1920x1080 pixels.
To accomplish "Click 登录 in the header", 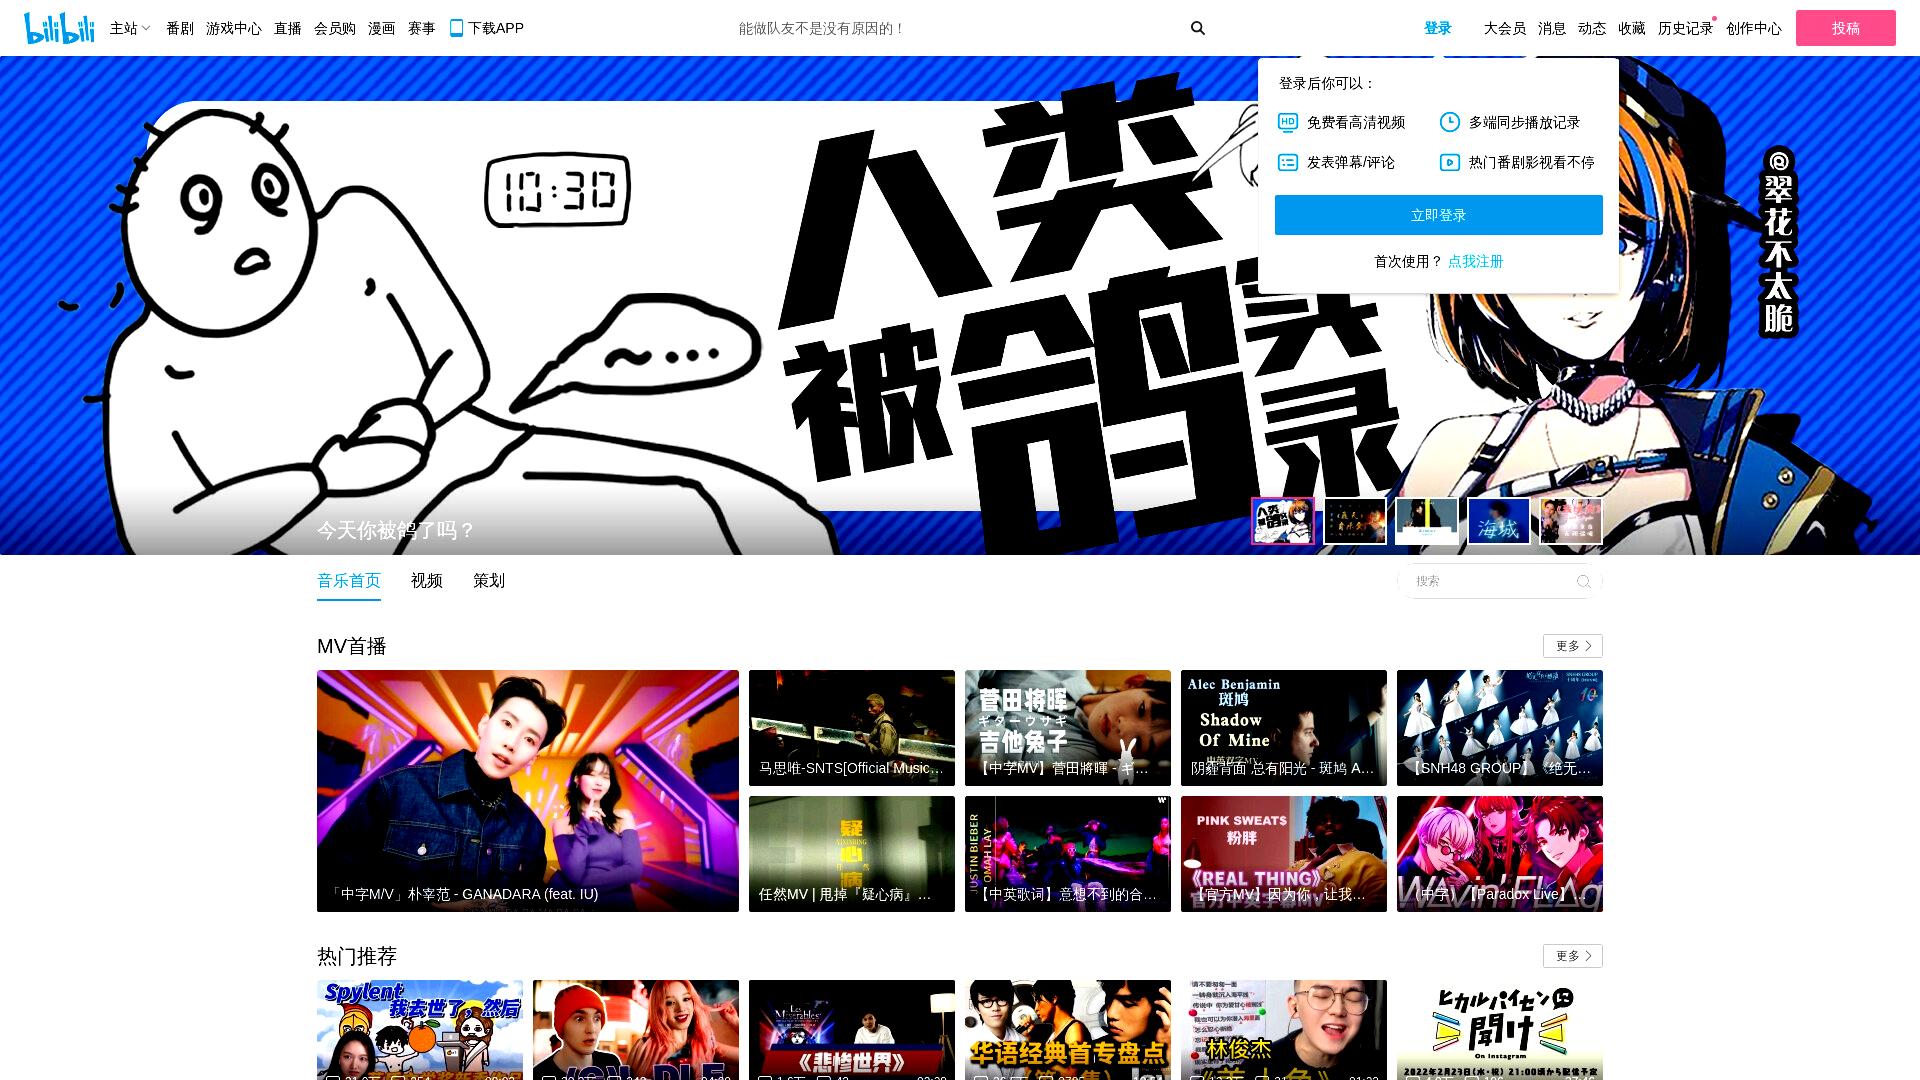I will (x=1438, y=28).
